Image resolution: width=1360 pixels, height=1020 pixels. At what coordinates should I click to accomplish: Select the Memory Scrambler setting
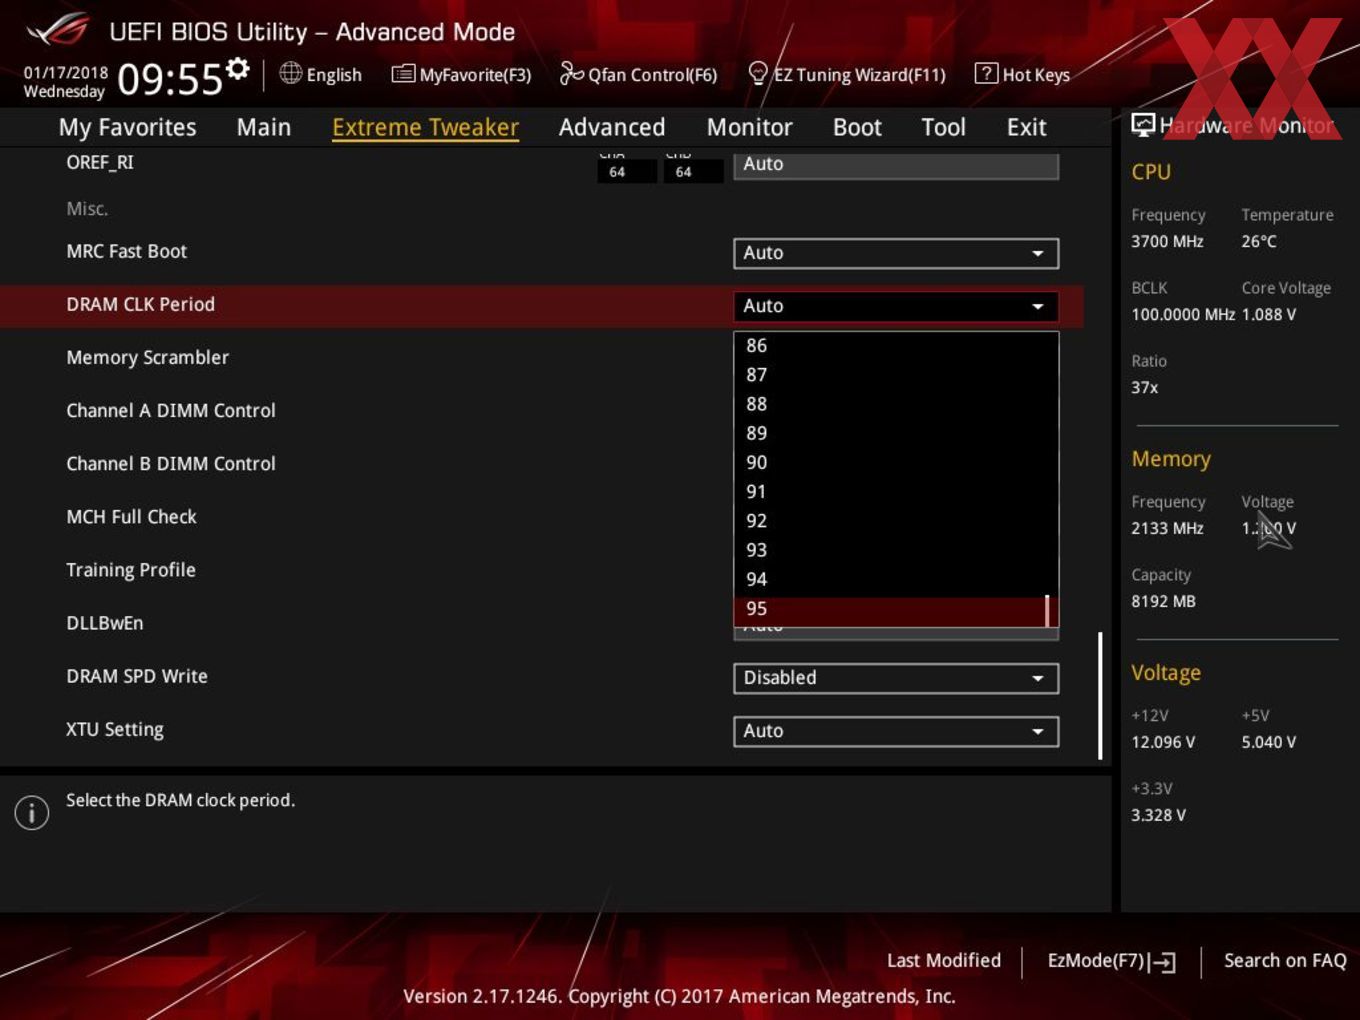(147, 357)
